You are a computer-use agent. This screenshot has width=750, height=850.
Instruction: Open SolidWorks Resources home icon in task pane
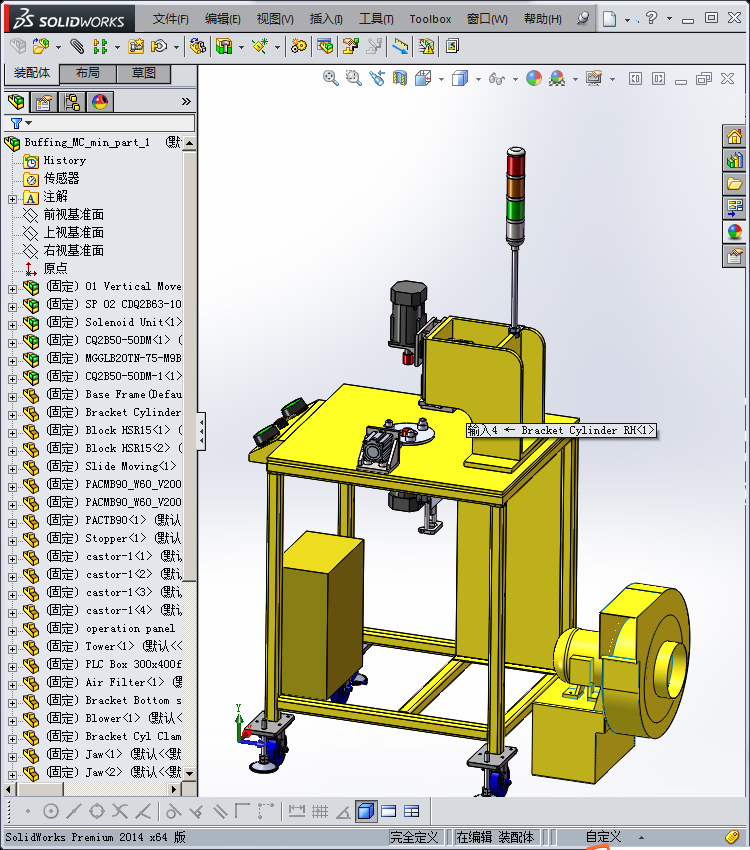[734, 137]
